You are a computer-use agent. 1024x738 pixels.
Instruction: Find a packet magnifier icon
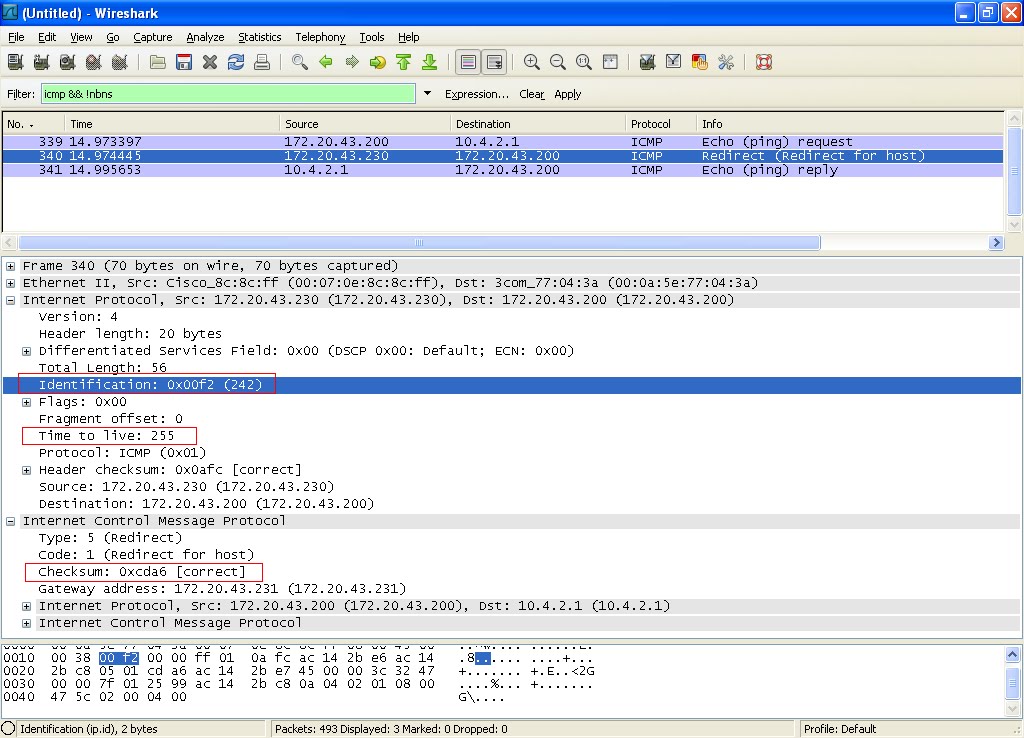[x=300, y=62]
